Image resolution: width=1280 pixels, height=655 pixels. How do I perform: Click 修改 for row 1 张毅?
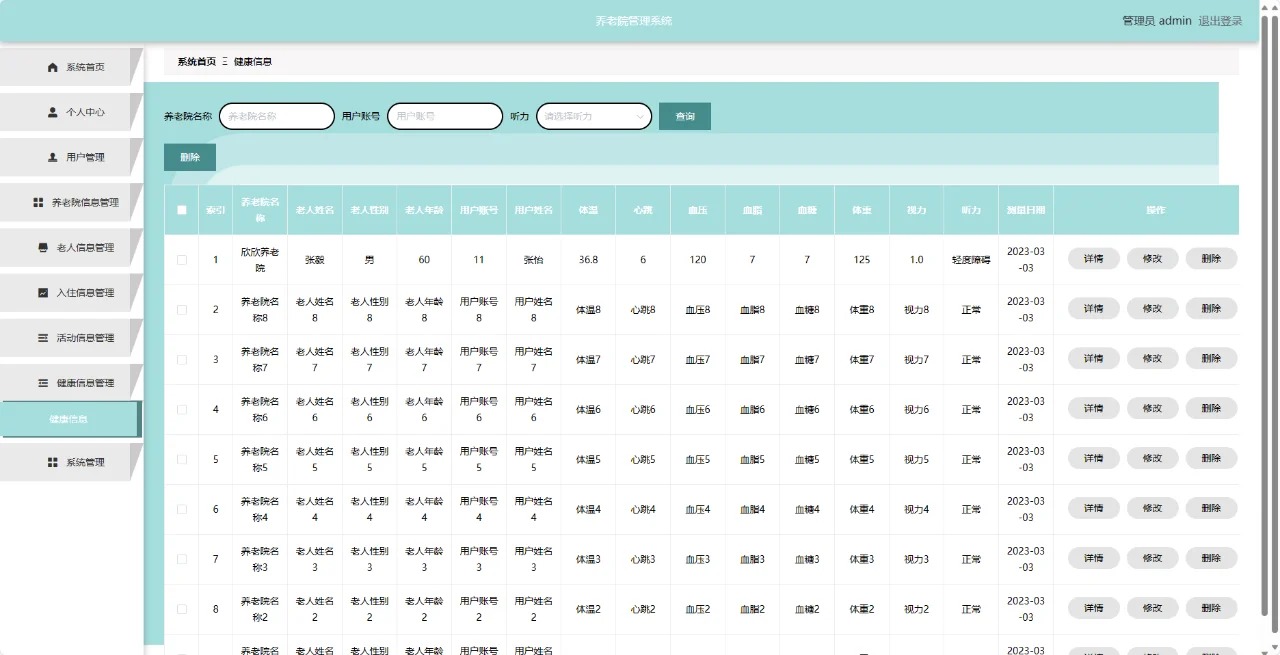point(1153,258)
